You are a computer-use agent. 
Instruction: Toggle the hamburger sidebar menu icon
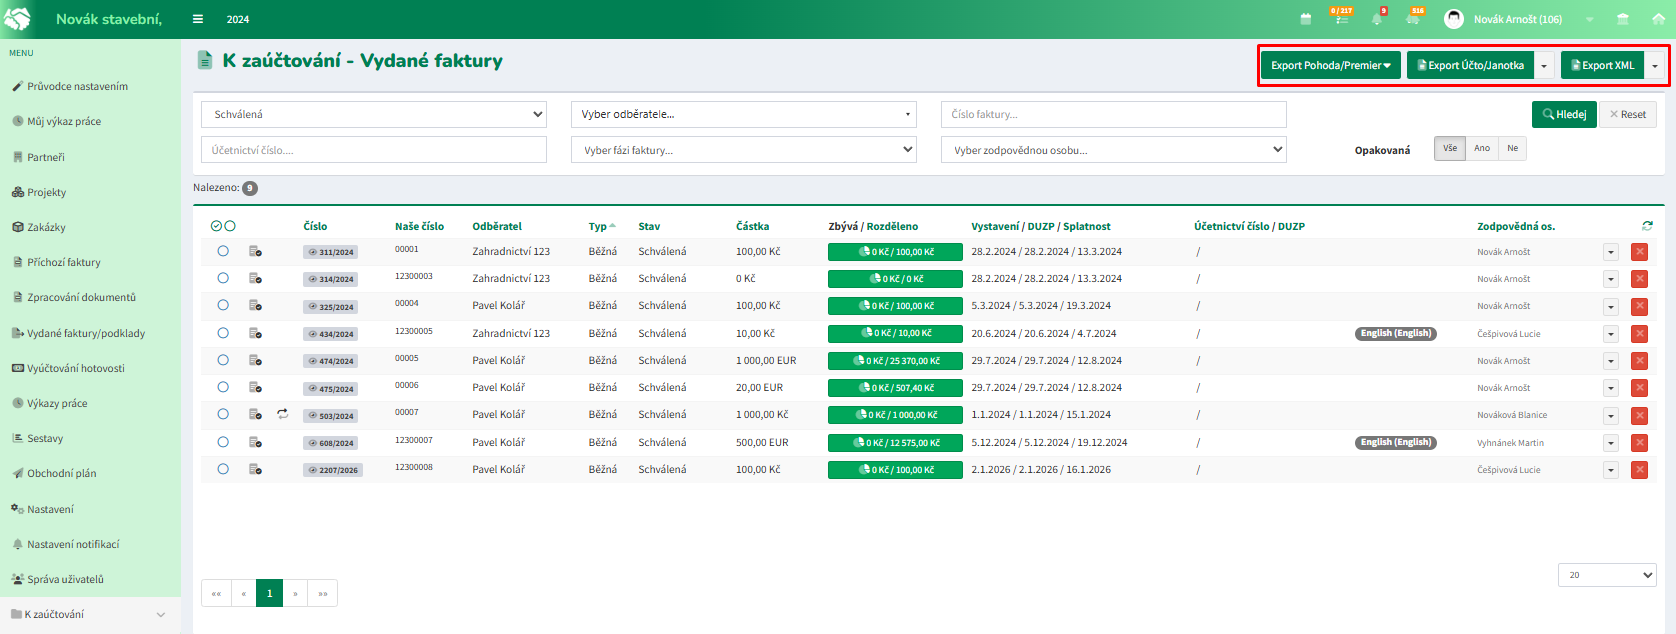[198, 19]
